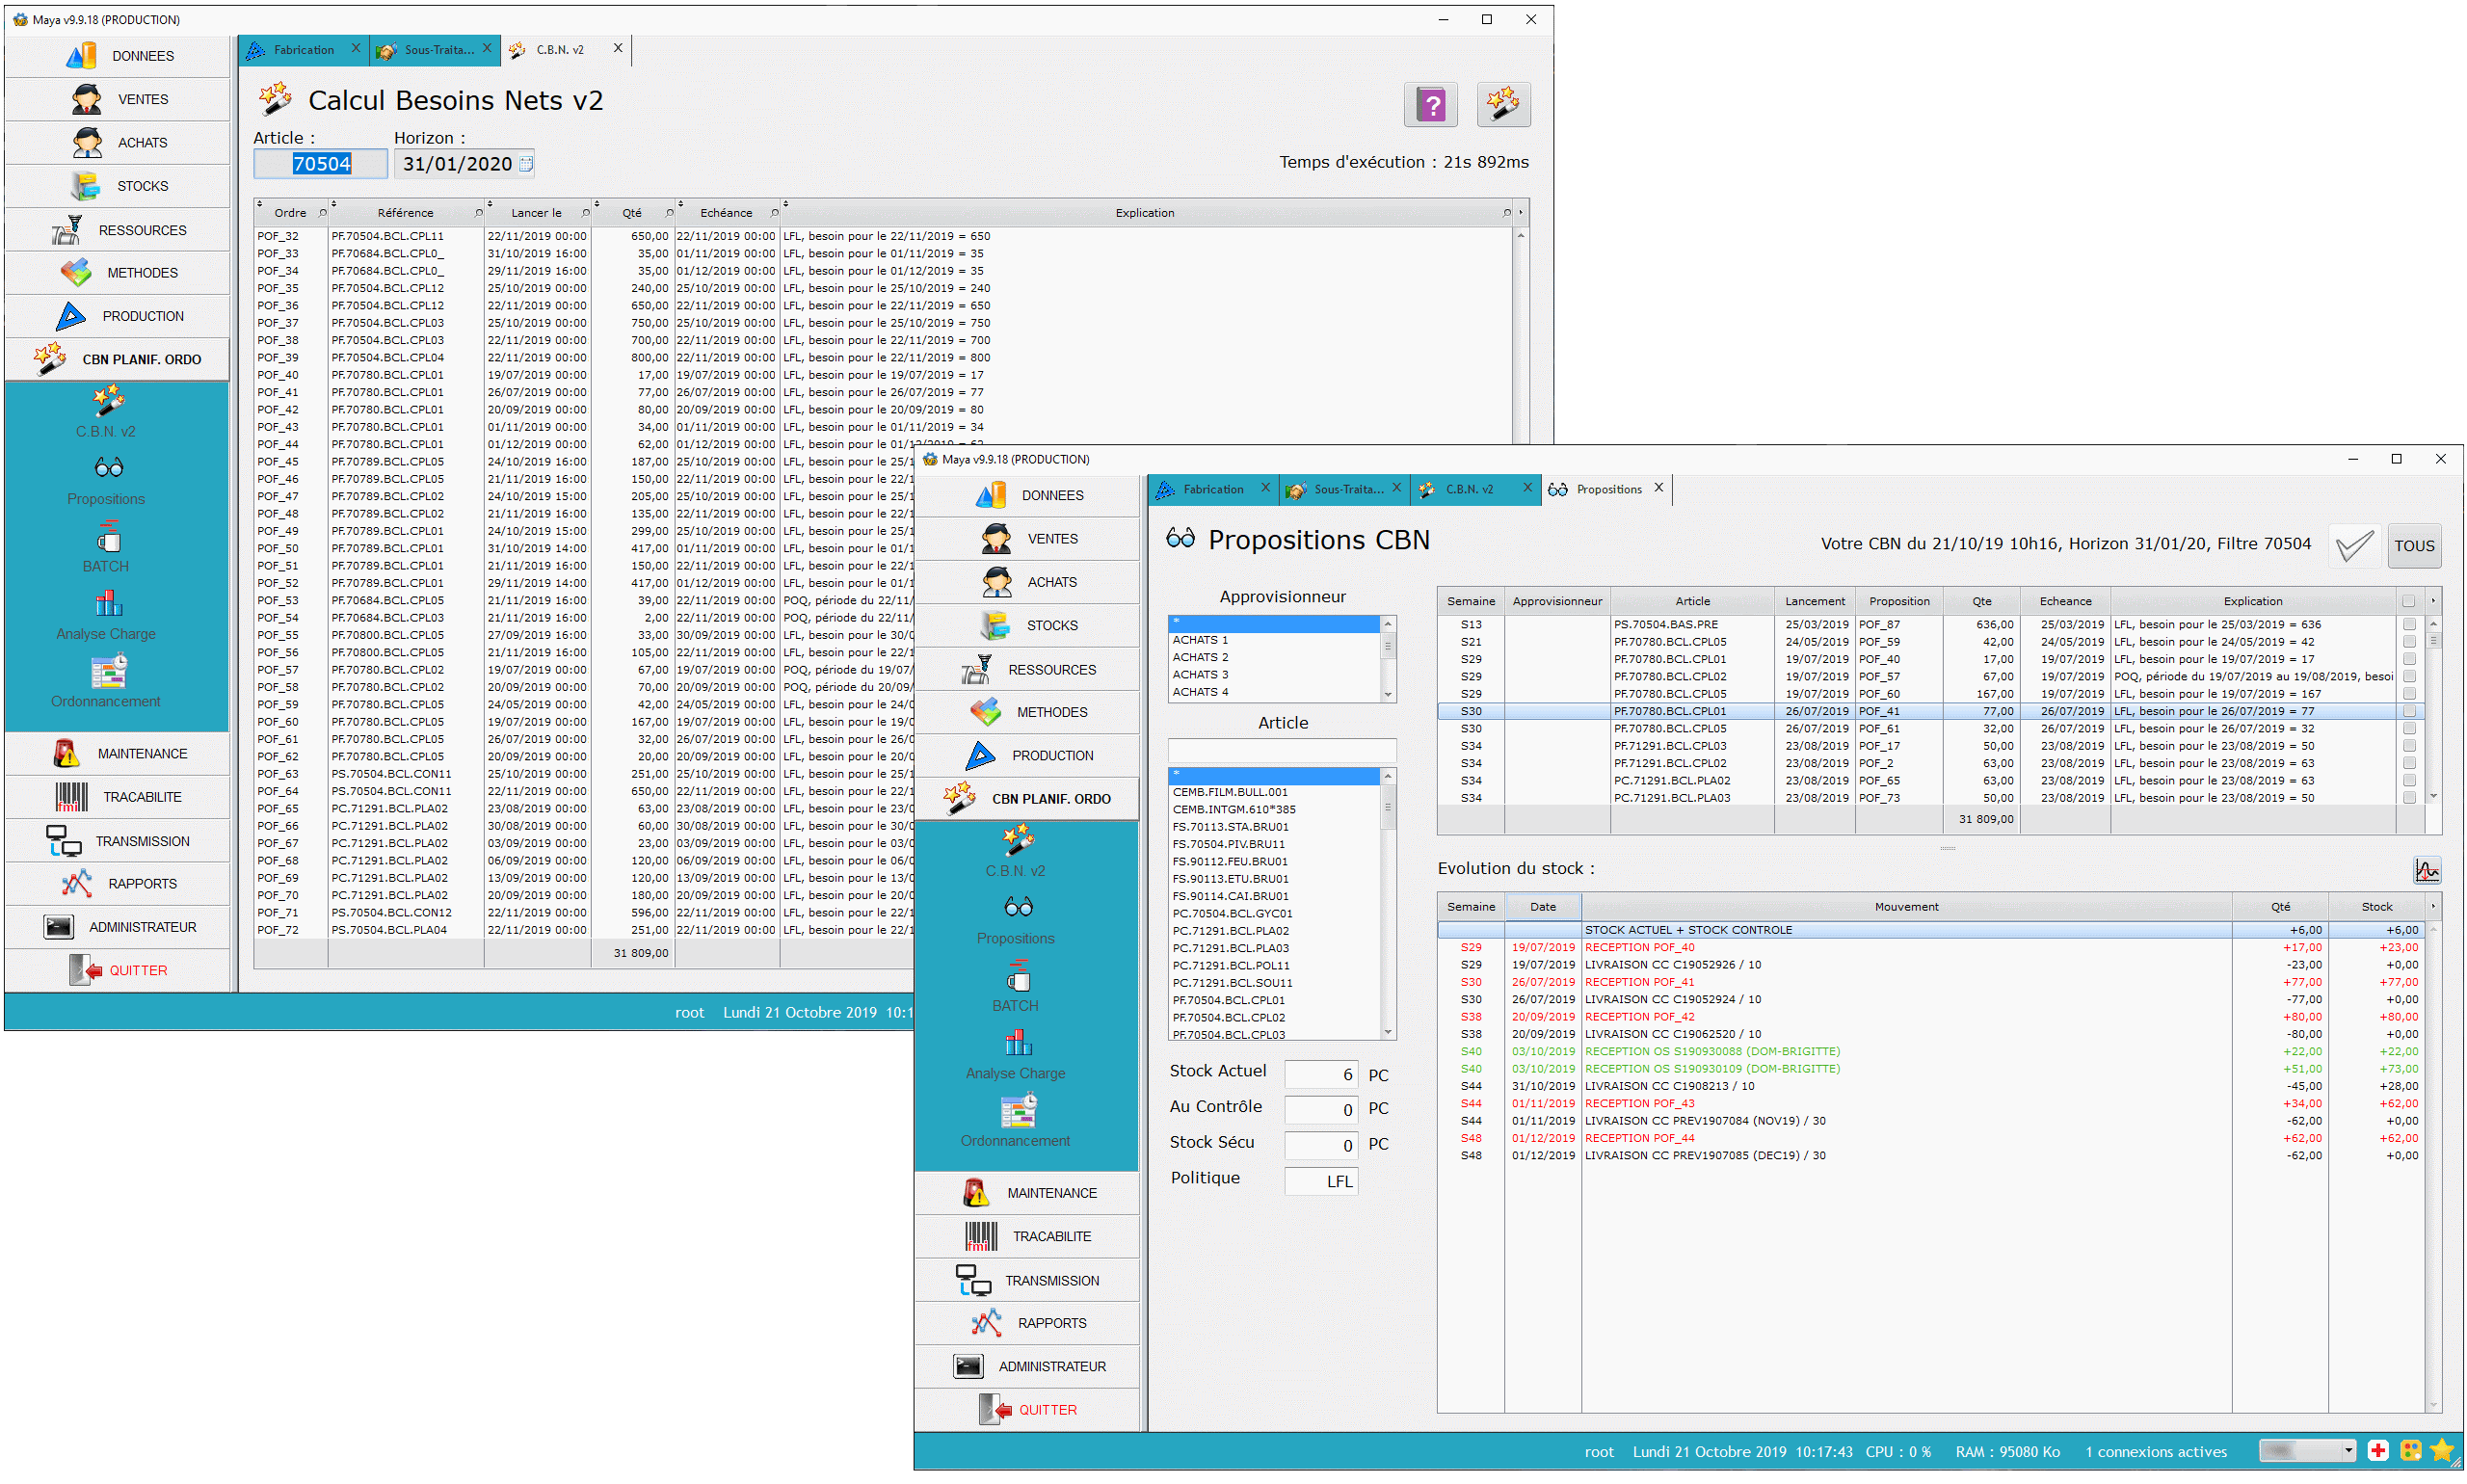Screen dimensions: 2467x1484
Task: Click the Article filter input field
Action: click(1281, 750)
